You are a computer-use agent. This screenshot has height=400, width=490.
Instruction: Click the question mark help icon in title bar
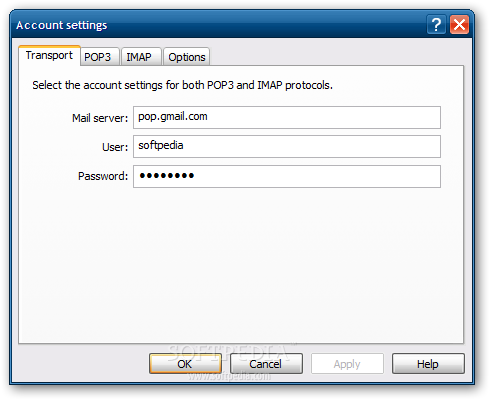click(436, 25)
